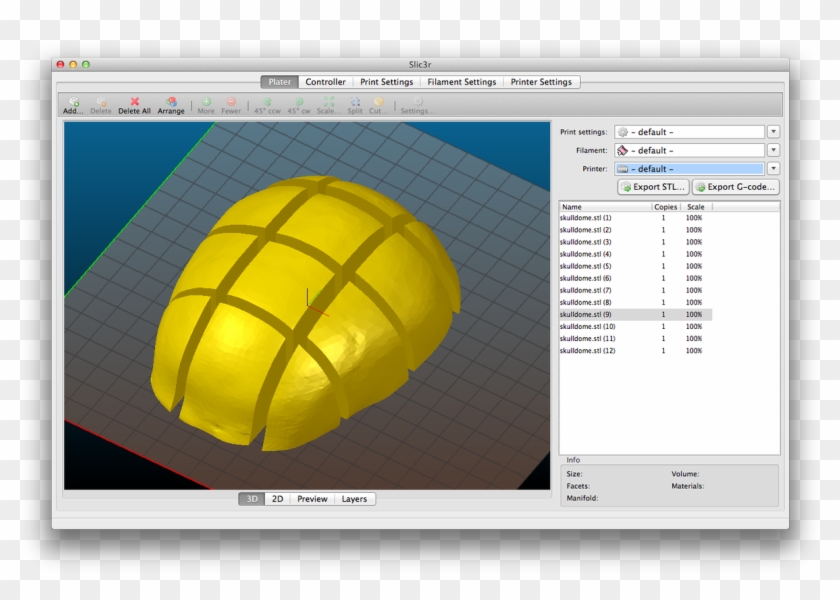Open the Filament Settings tab
Viewport: 840px width, 600px height.
462,82
